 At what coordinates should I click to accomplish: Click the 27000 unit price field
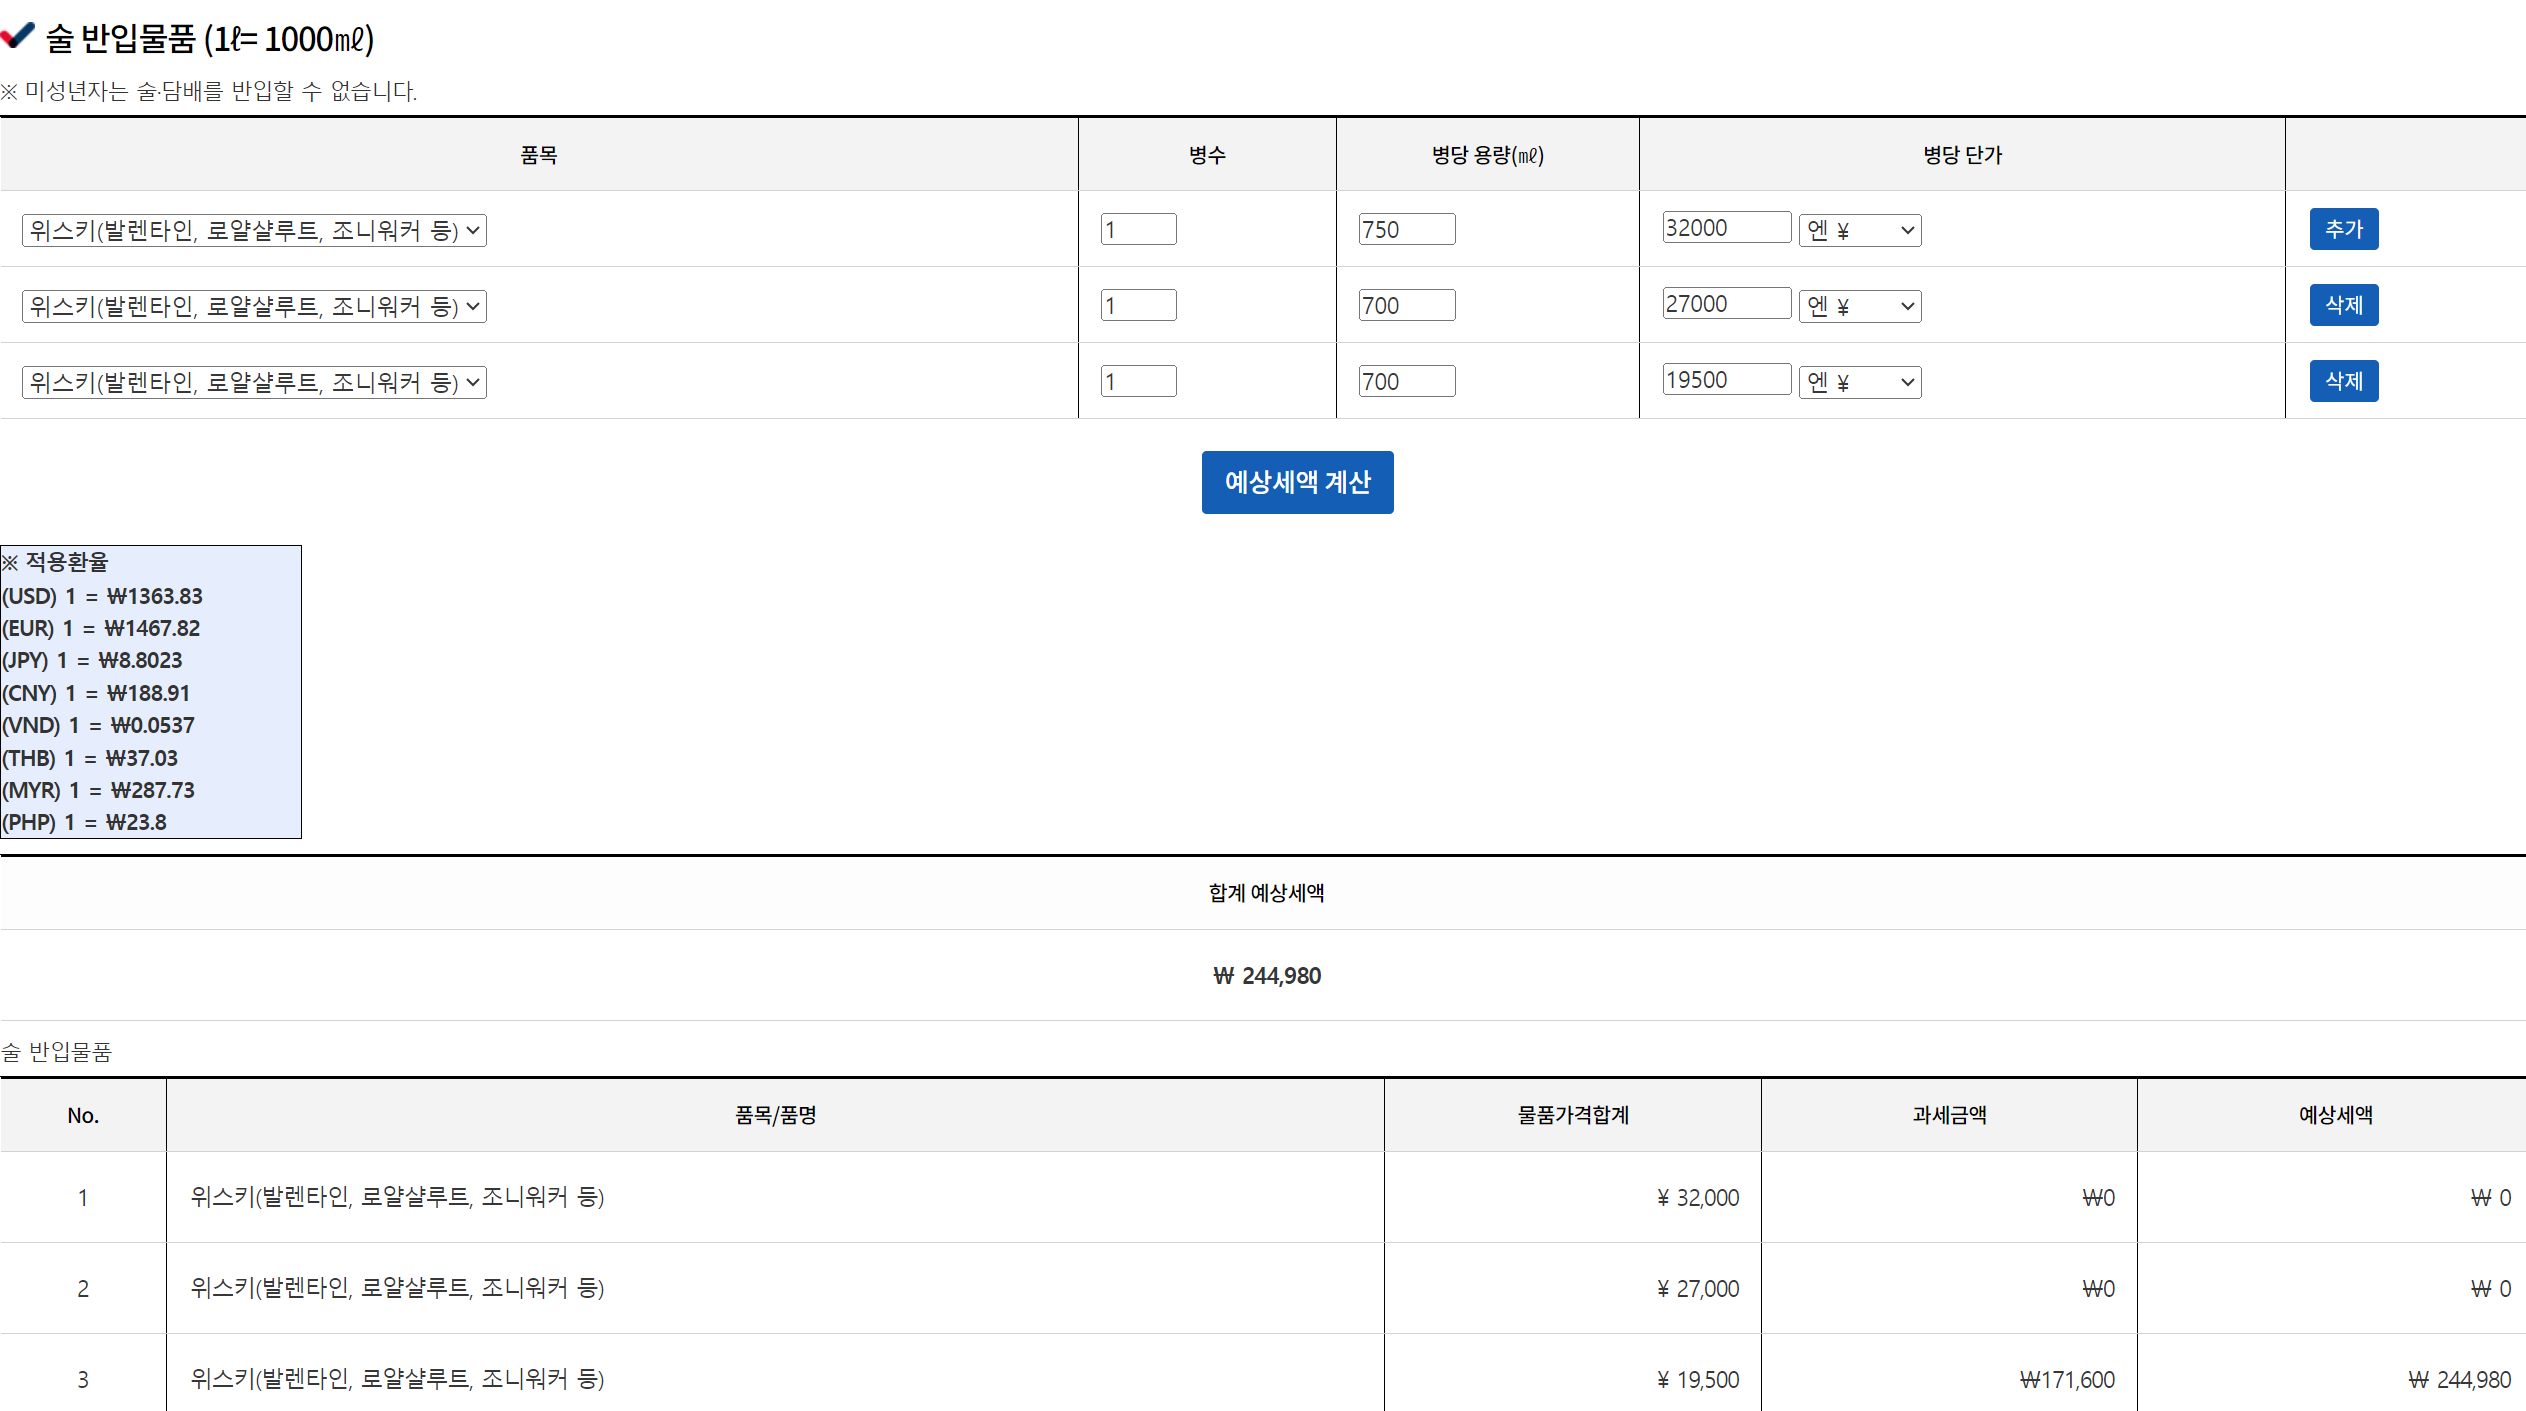1725,303
